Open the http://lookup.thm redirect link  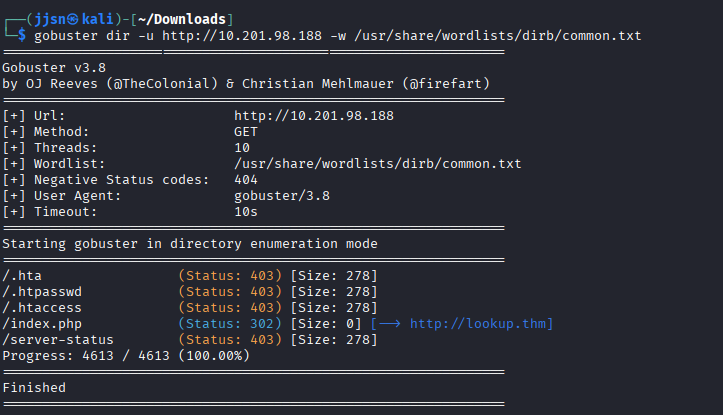pos(480,323)
